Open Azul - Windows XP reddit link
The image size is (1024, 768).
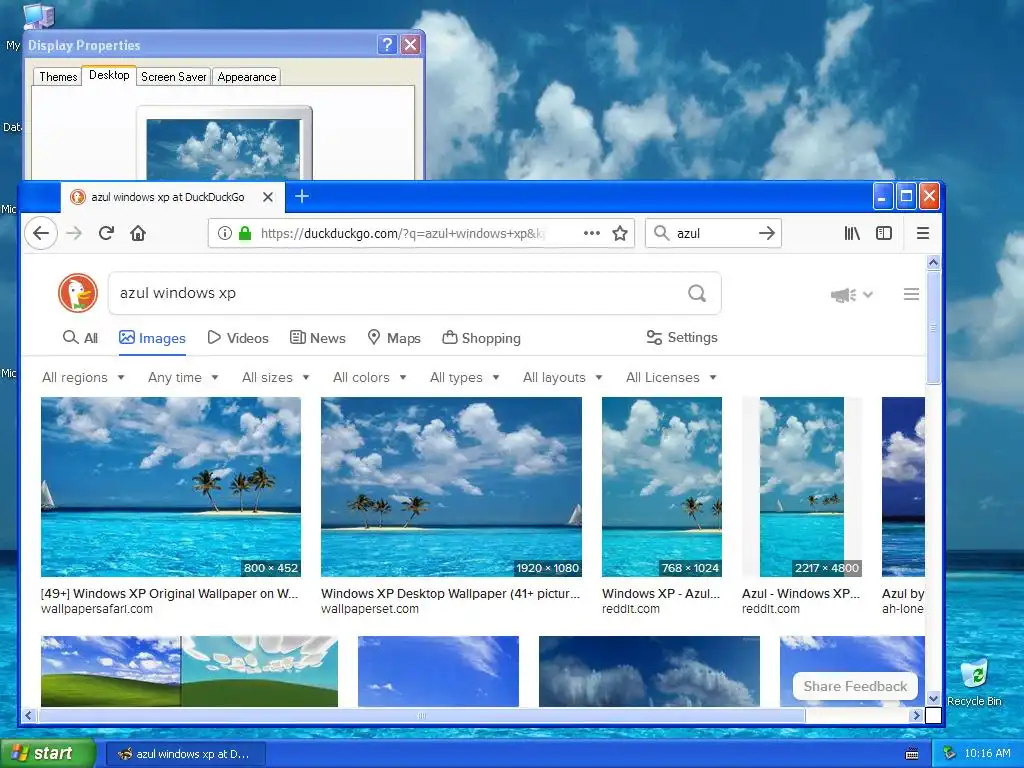801,594
